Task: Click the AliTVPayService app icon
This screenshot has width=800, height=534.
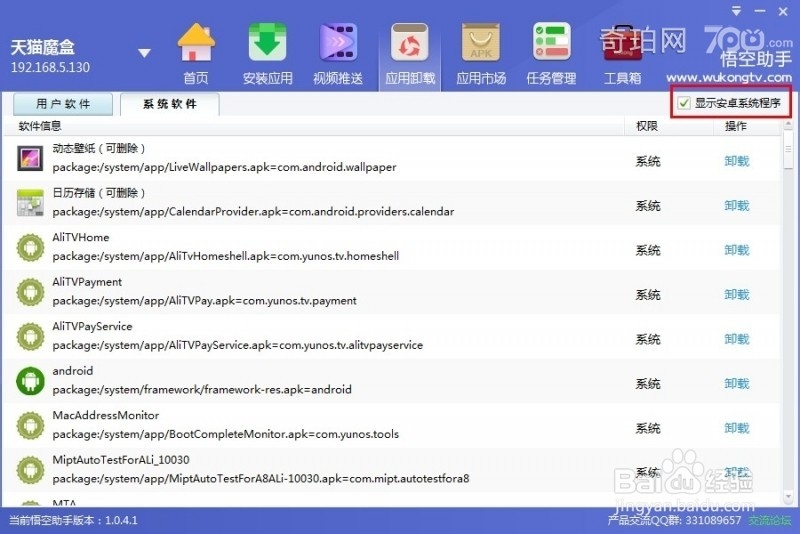Action: click(x=30, y=336)
